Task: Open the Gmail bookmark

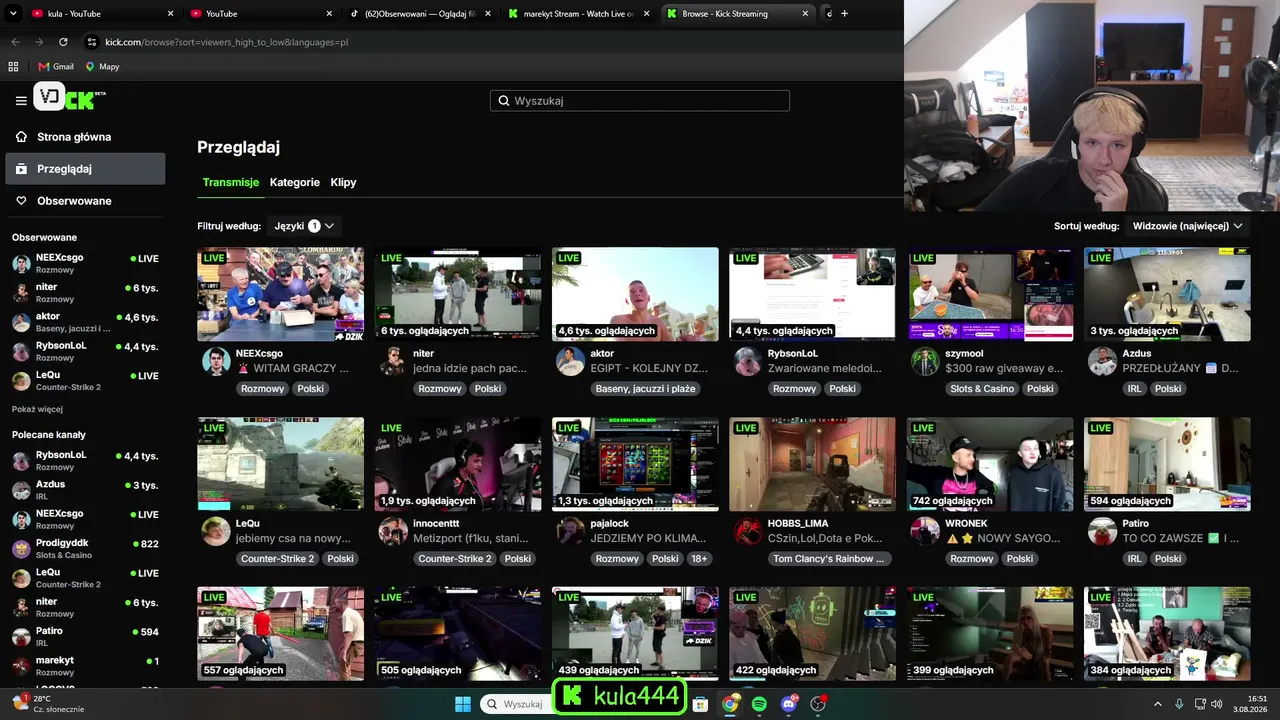Action: click(56, 67)
